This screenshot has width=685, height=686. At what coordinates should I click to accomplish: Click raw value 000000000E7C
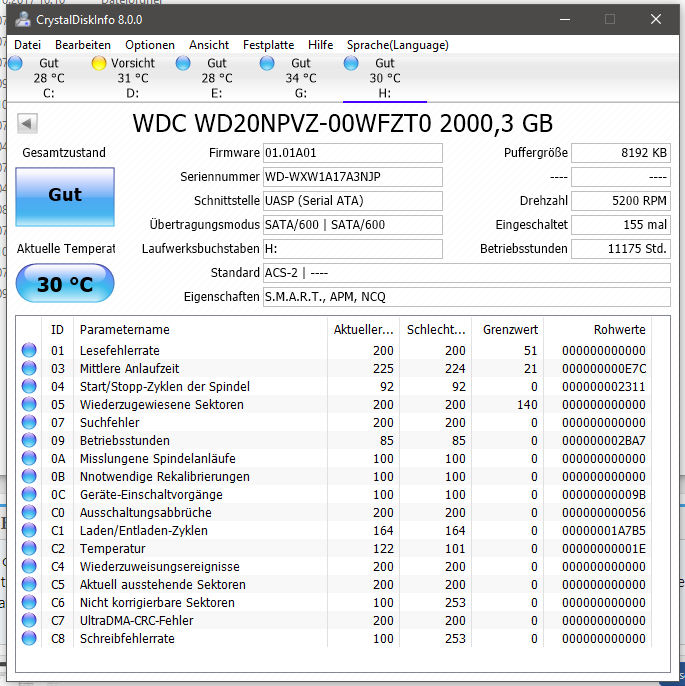click(604, 368)
